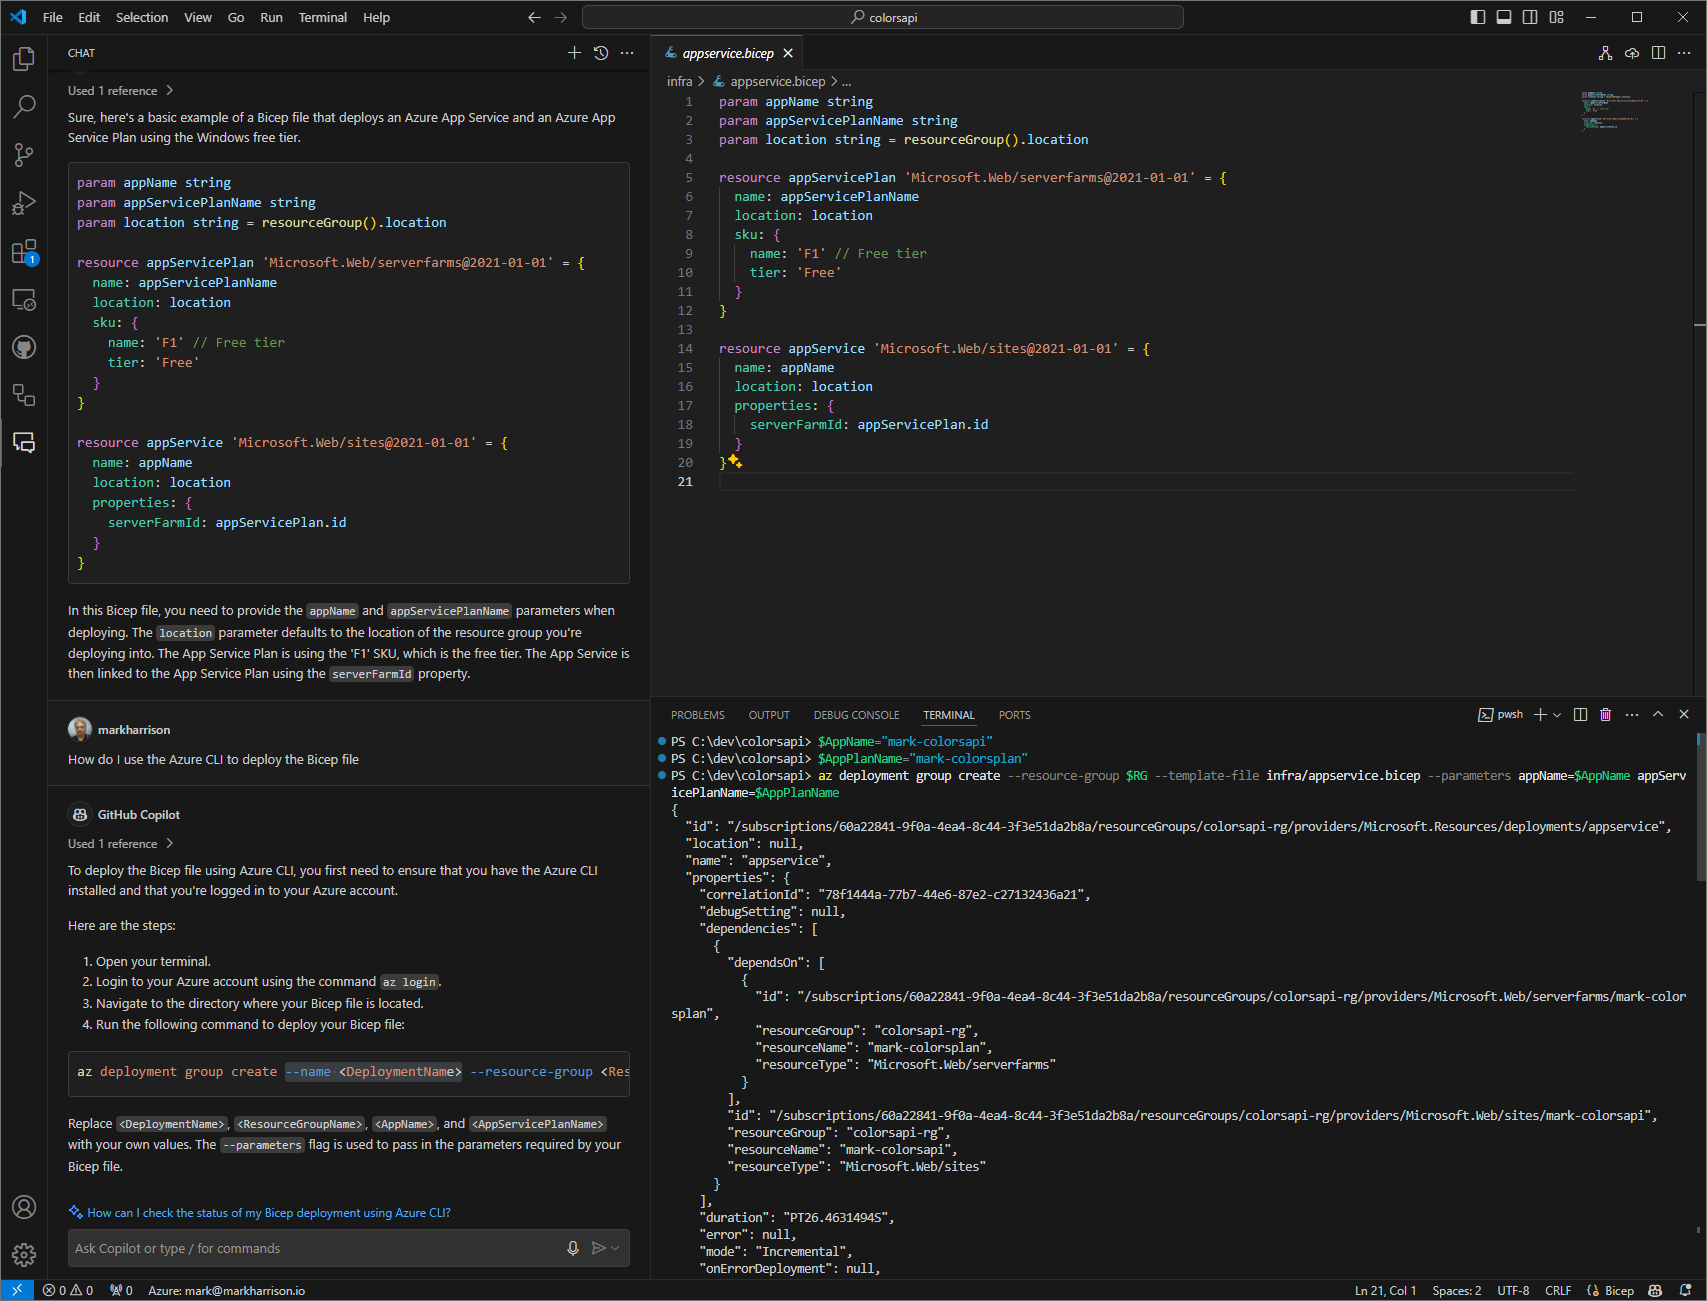The image size is (1707, 1301).
Task: Show chat history
Action: 601,53
